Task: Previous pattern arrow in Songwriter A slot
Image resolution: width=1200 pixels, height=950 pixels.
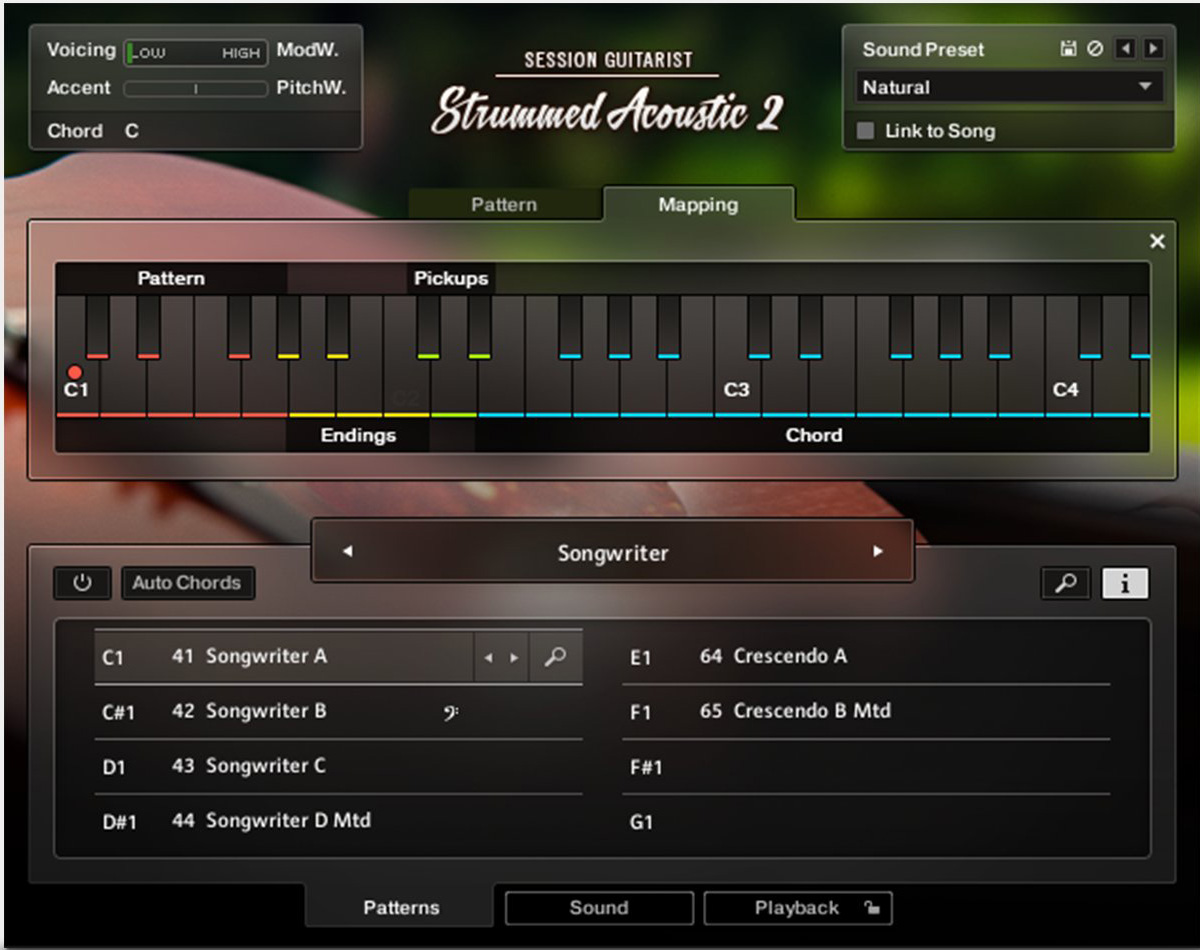Action: [488, 658]
